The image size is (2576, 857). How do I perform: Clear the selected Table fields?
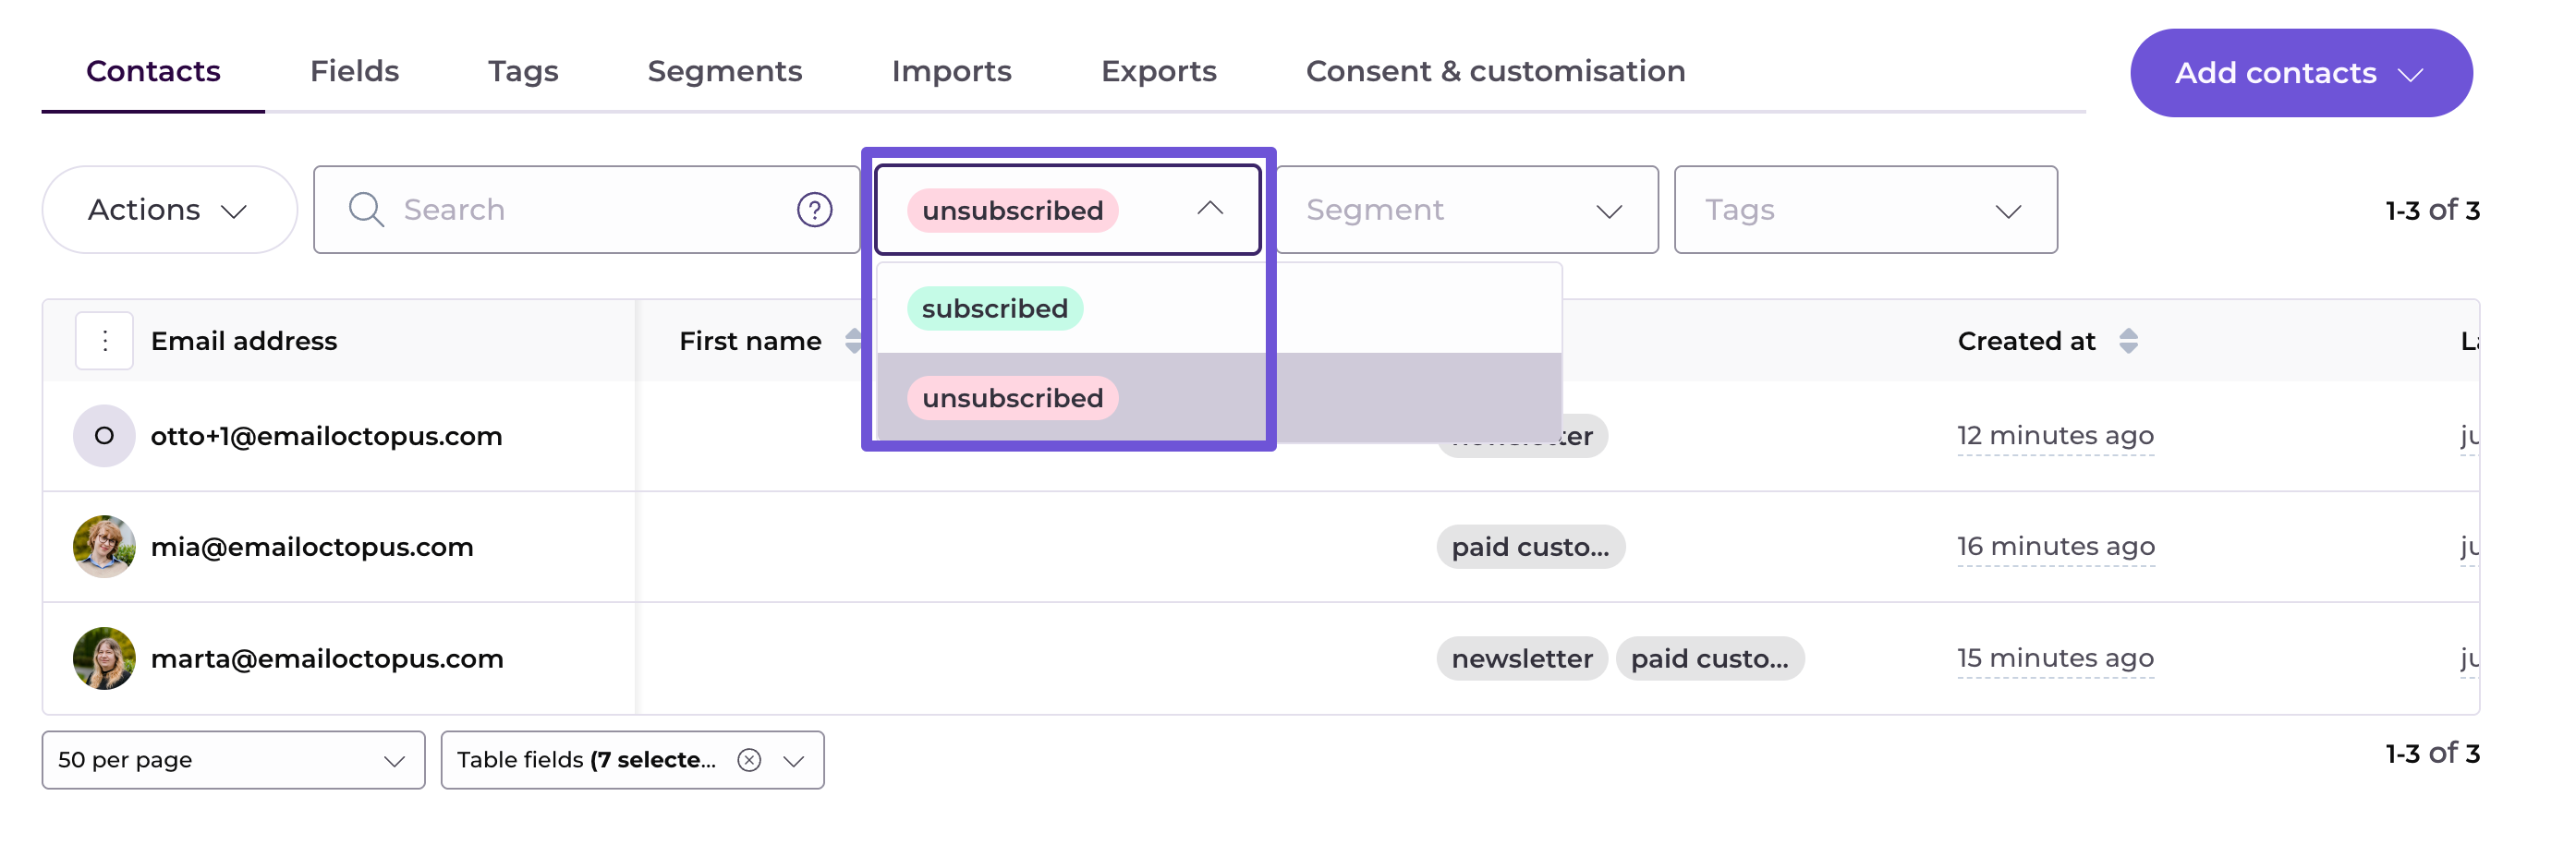(x=749, y=760)
